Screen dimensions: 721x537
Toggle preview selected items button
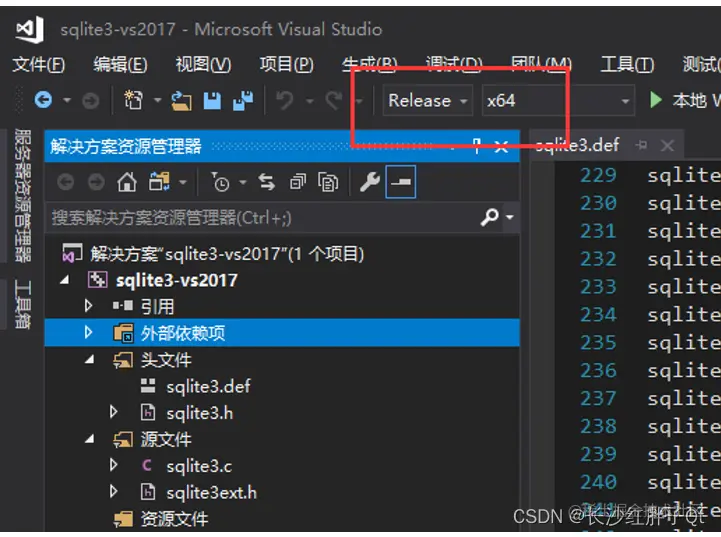click(401, 182)
